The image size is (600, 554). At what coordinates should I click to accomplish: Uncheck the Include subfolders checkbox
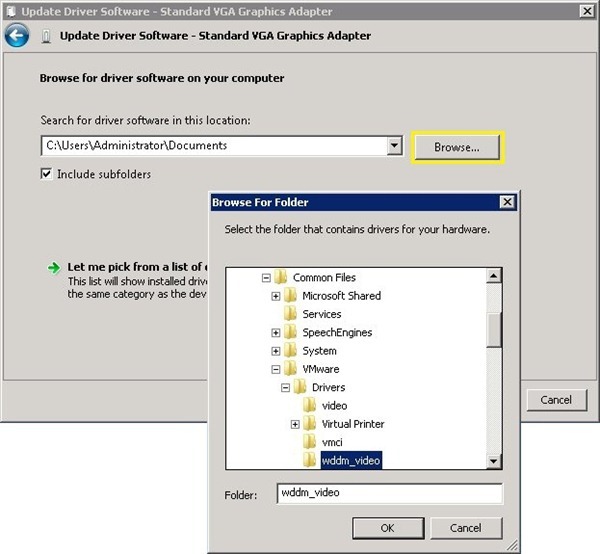point(46,174)
